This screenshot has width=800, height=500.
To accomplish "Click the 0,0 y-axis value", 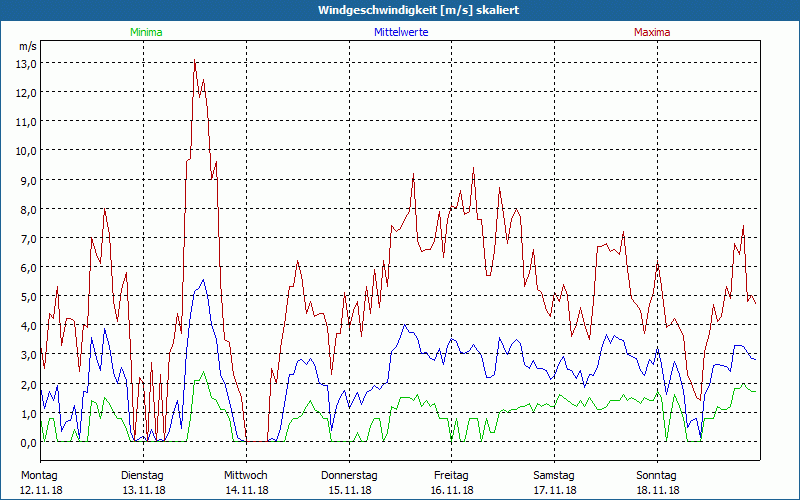I will pyautogui.click(x=26, y=442).
